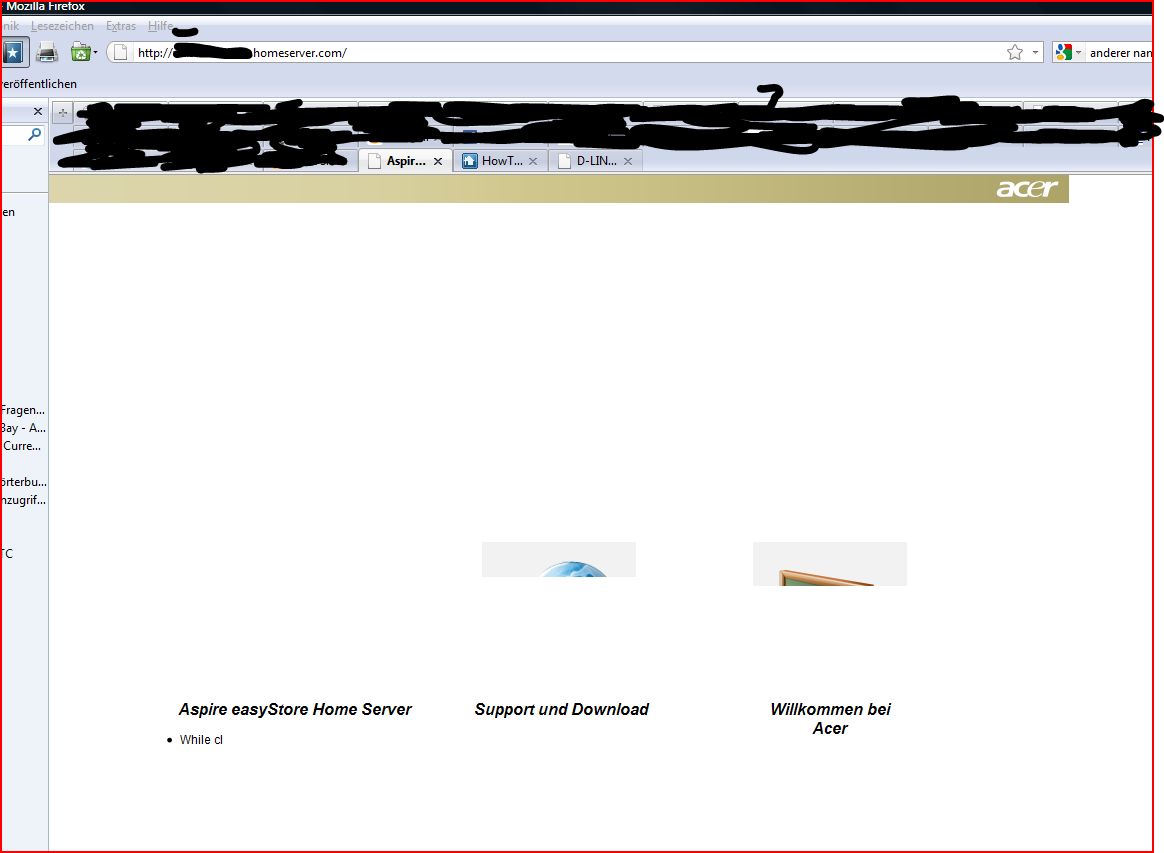Switch to the D-LIN... tab
The image size is (1164, 853).
[596, 160]
